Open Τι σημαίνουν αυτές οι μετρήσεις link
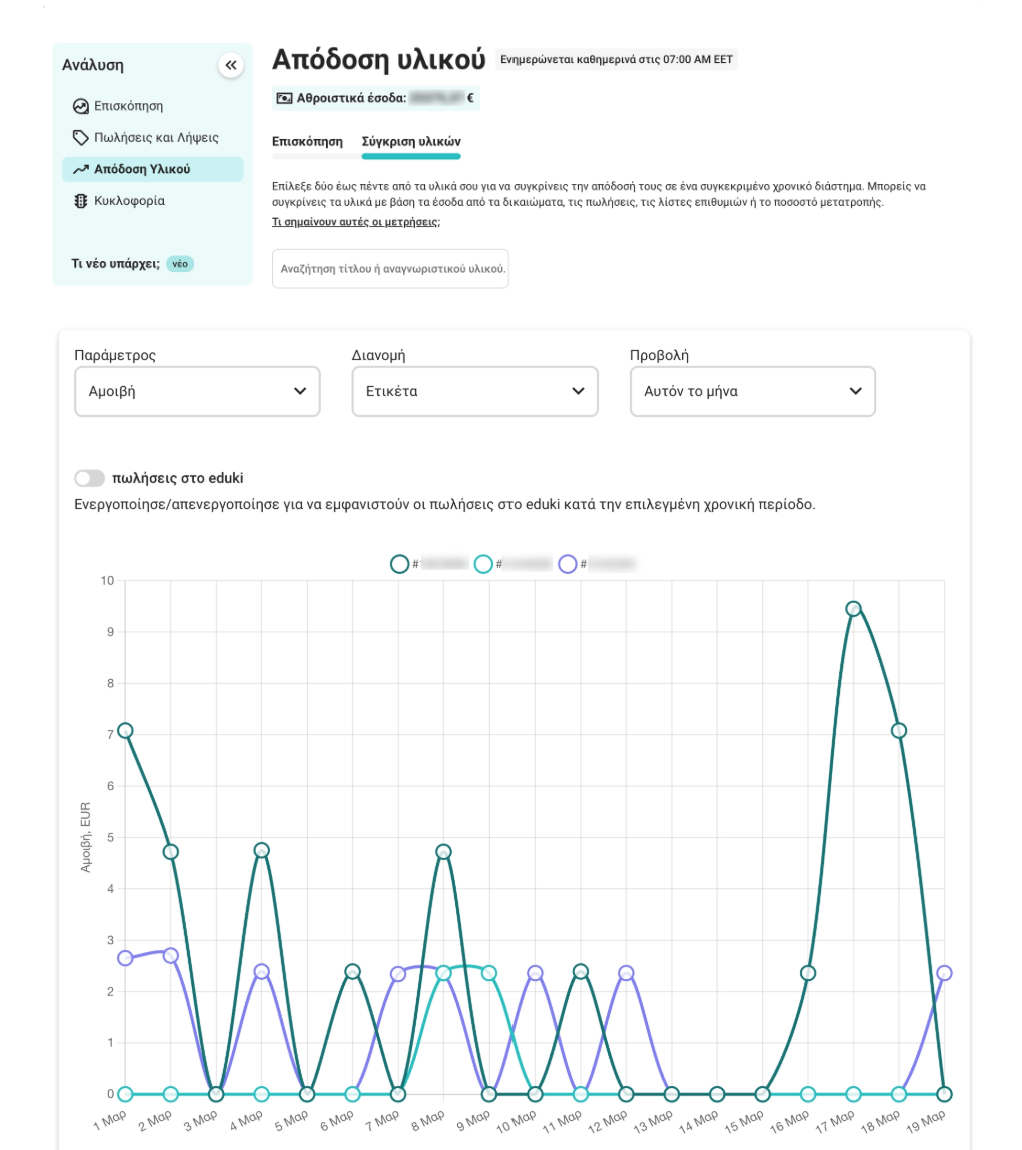This screenshot has height=1150, width=1022. (355, 222)
